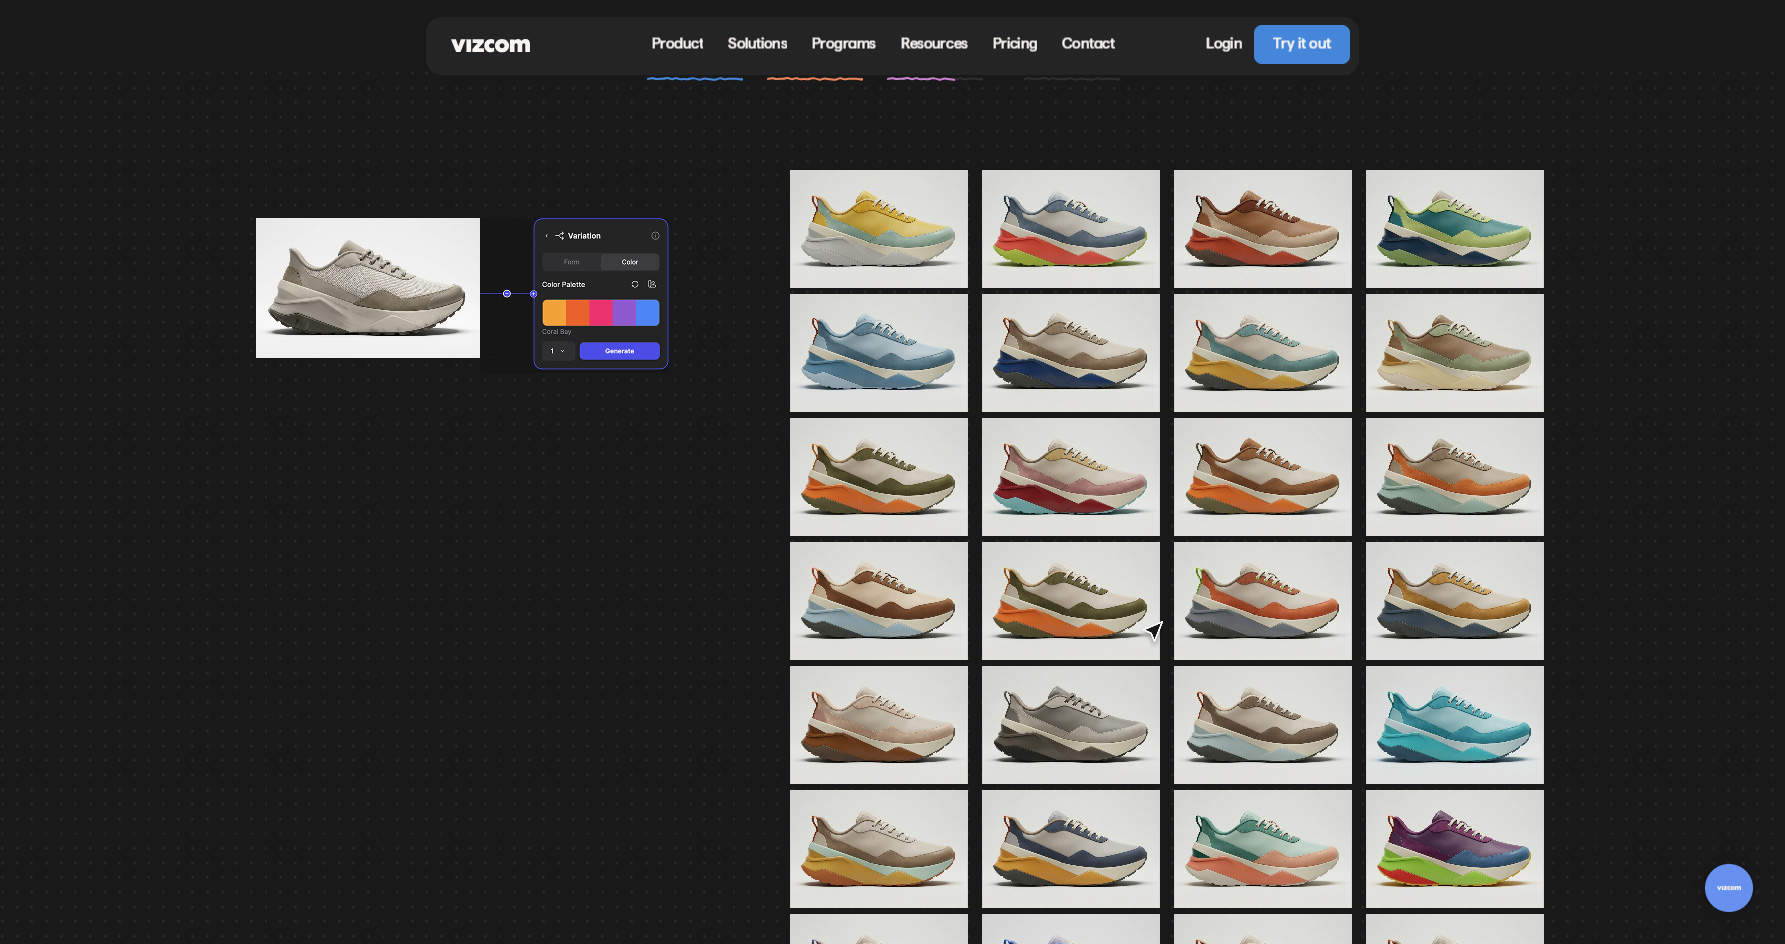1785x944 pixels.
Task: Open the Pricing page
Action: (1014, 44)
